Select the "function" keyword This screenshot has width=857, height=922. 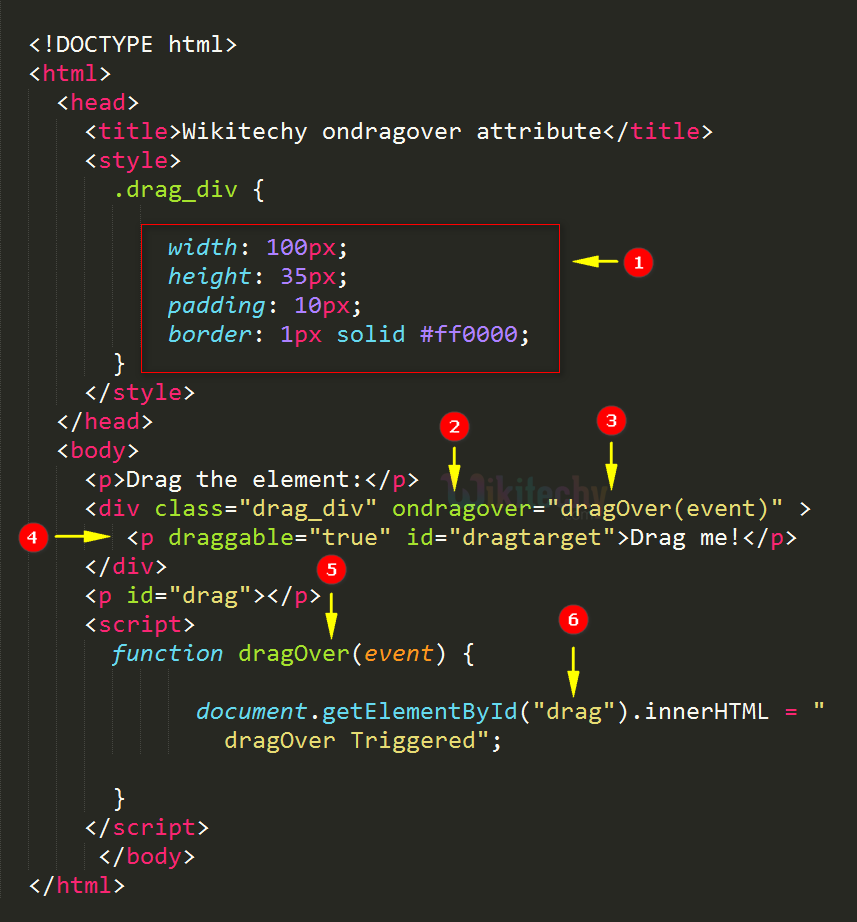(167, 653)
